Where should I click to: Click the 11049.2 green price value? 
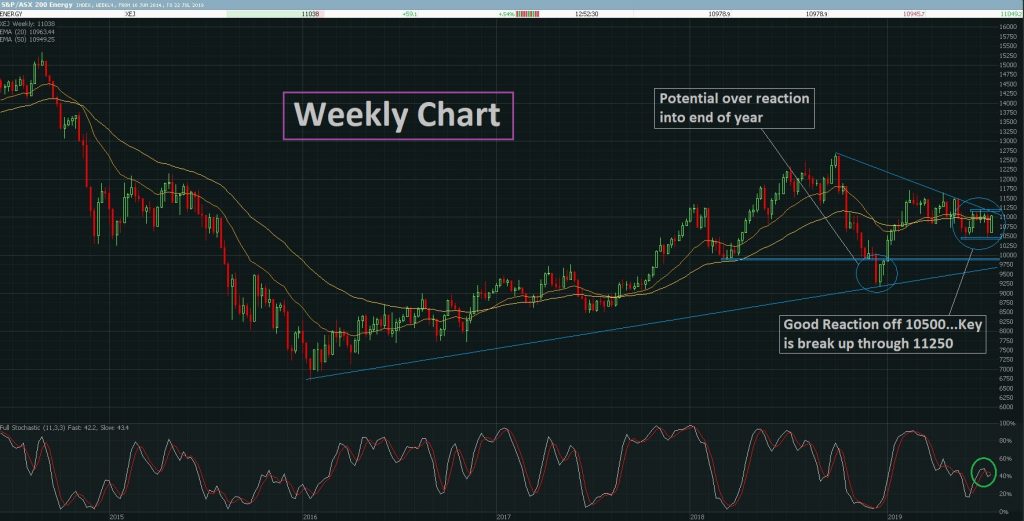[1012, 14]
